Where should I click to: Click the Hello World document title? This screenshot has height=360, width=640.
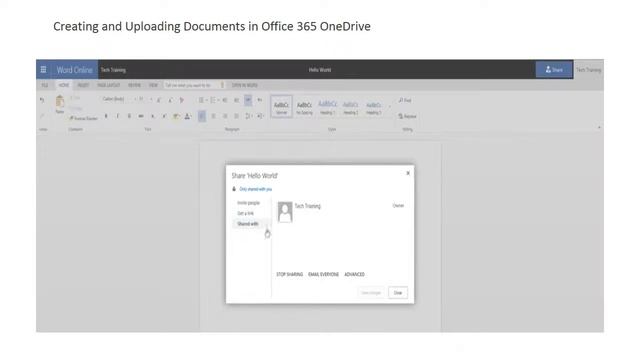coord(320,70)
